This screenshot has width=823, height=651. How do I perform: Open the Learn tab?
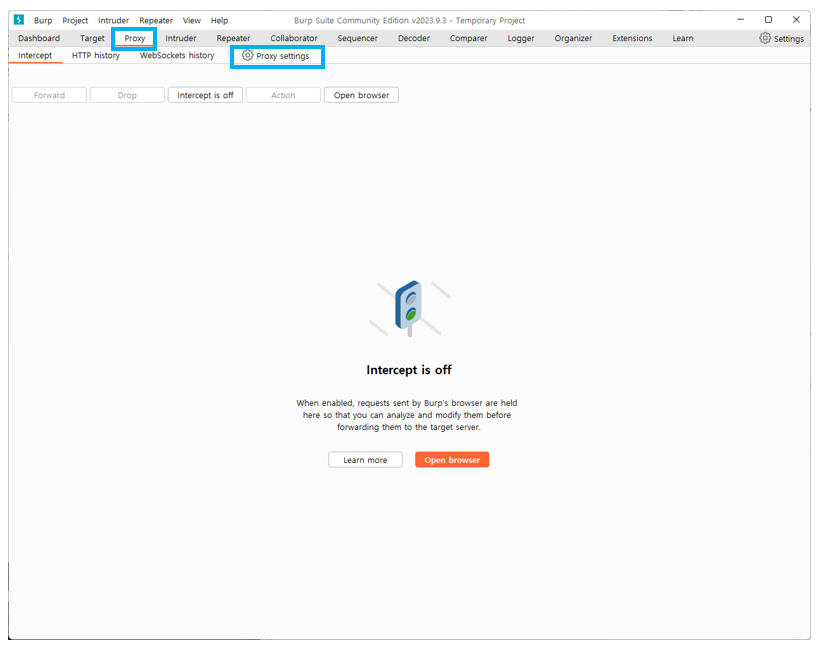click(683, 38)
